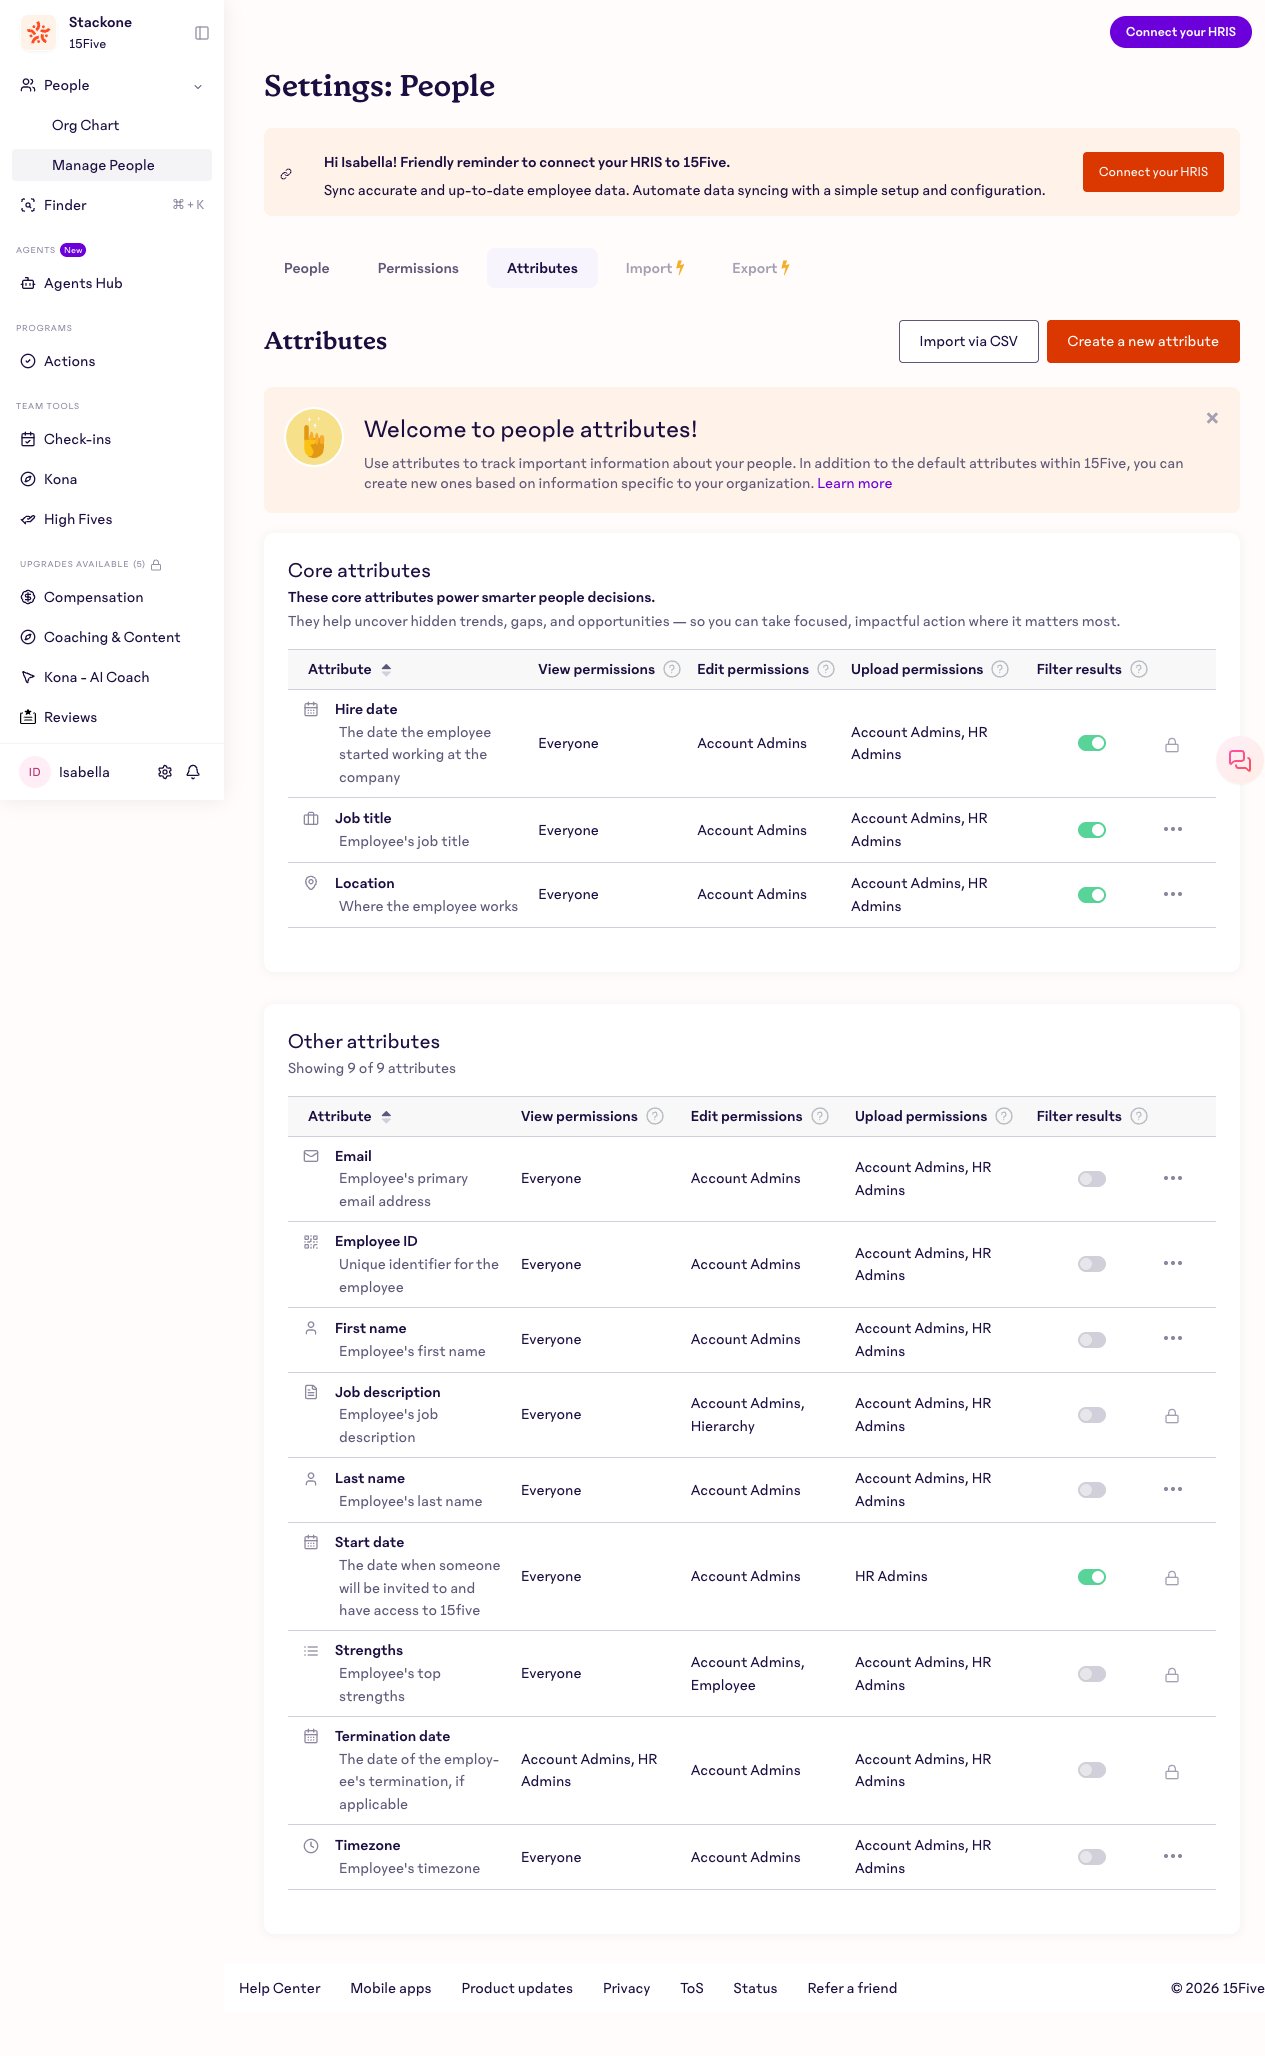Viewport: 1265px width, 2056px height.
Task: Select the Attributes tab
Action: 542,268
